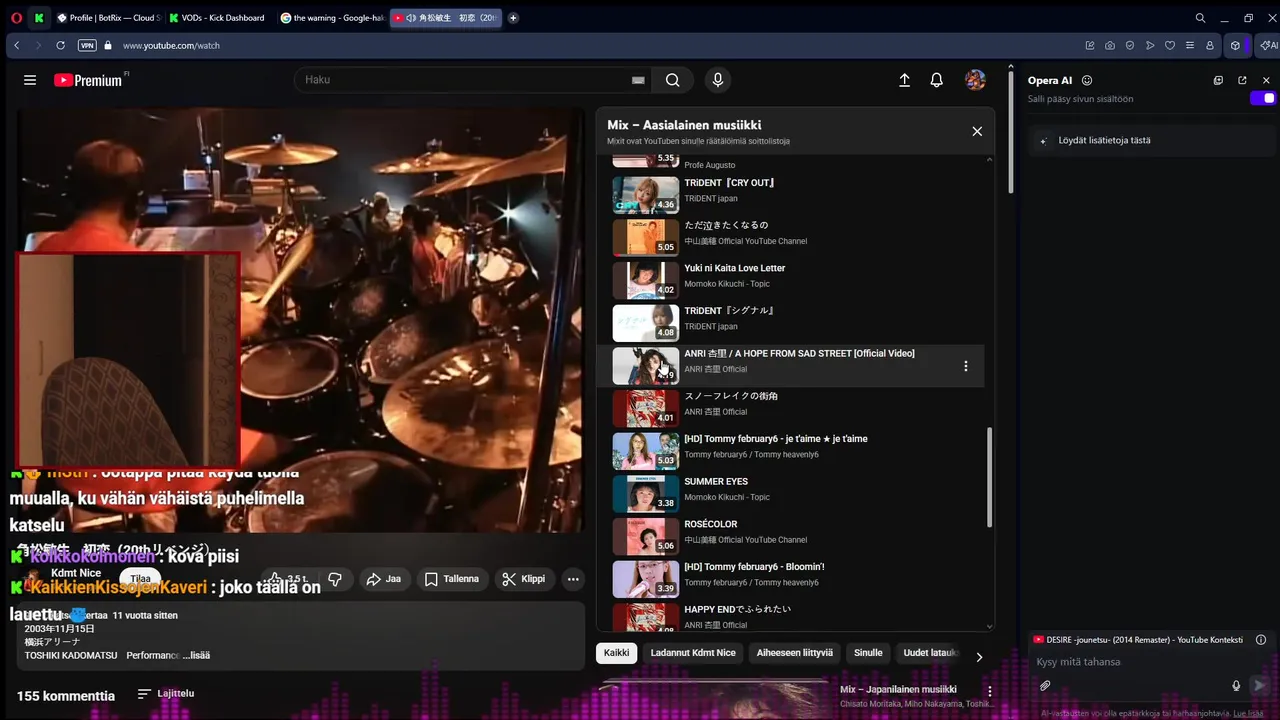Click the Jaa share button
The height and width of the screenshot is (720, 1280).
[383, 579]
